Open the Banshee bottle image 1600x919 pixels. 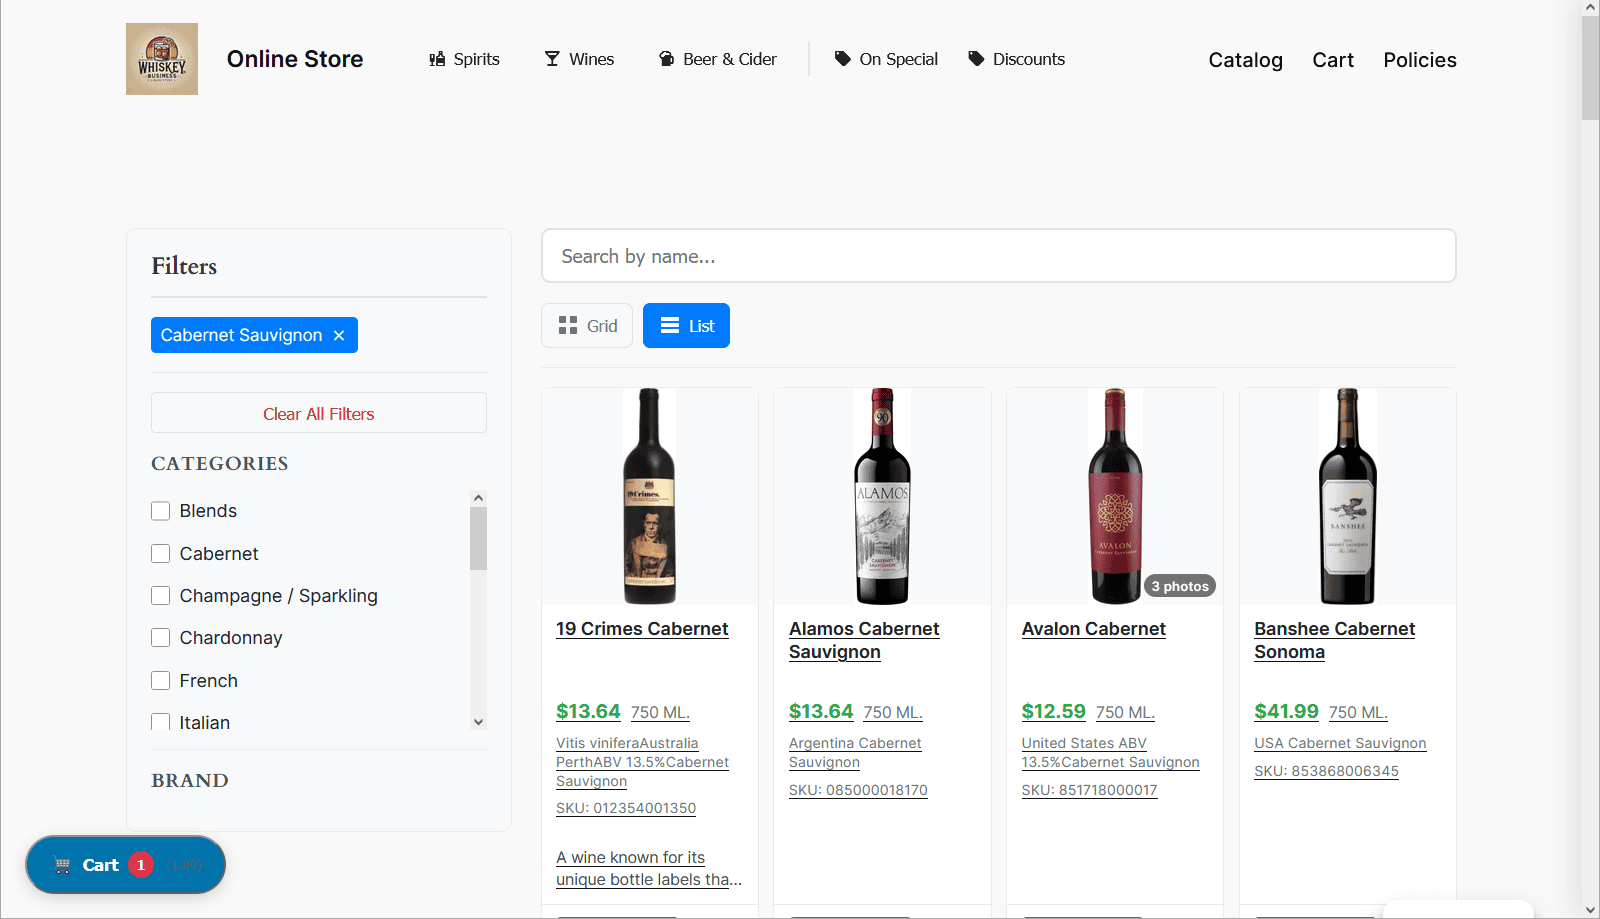(x=1347, y=496)
